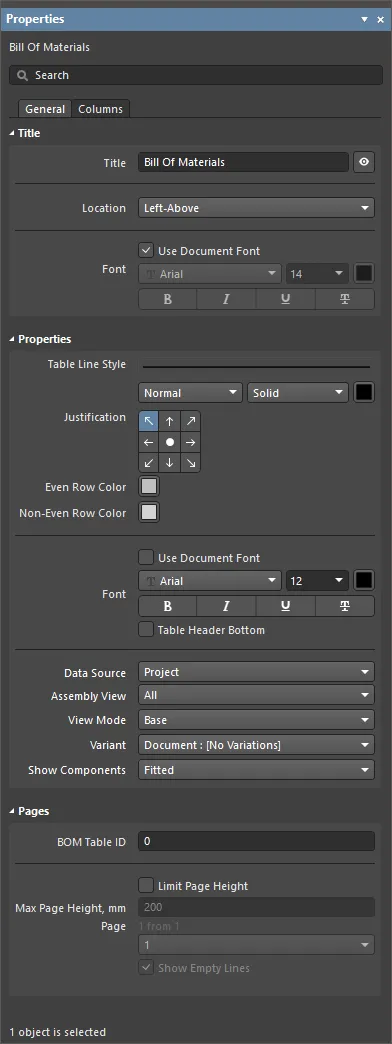Click the search magnifier icon

click(22, 75)
